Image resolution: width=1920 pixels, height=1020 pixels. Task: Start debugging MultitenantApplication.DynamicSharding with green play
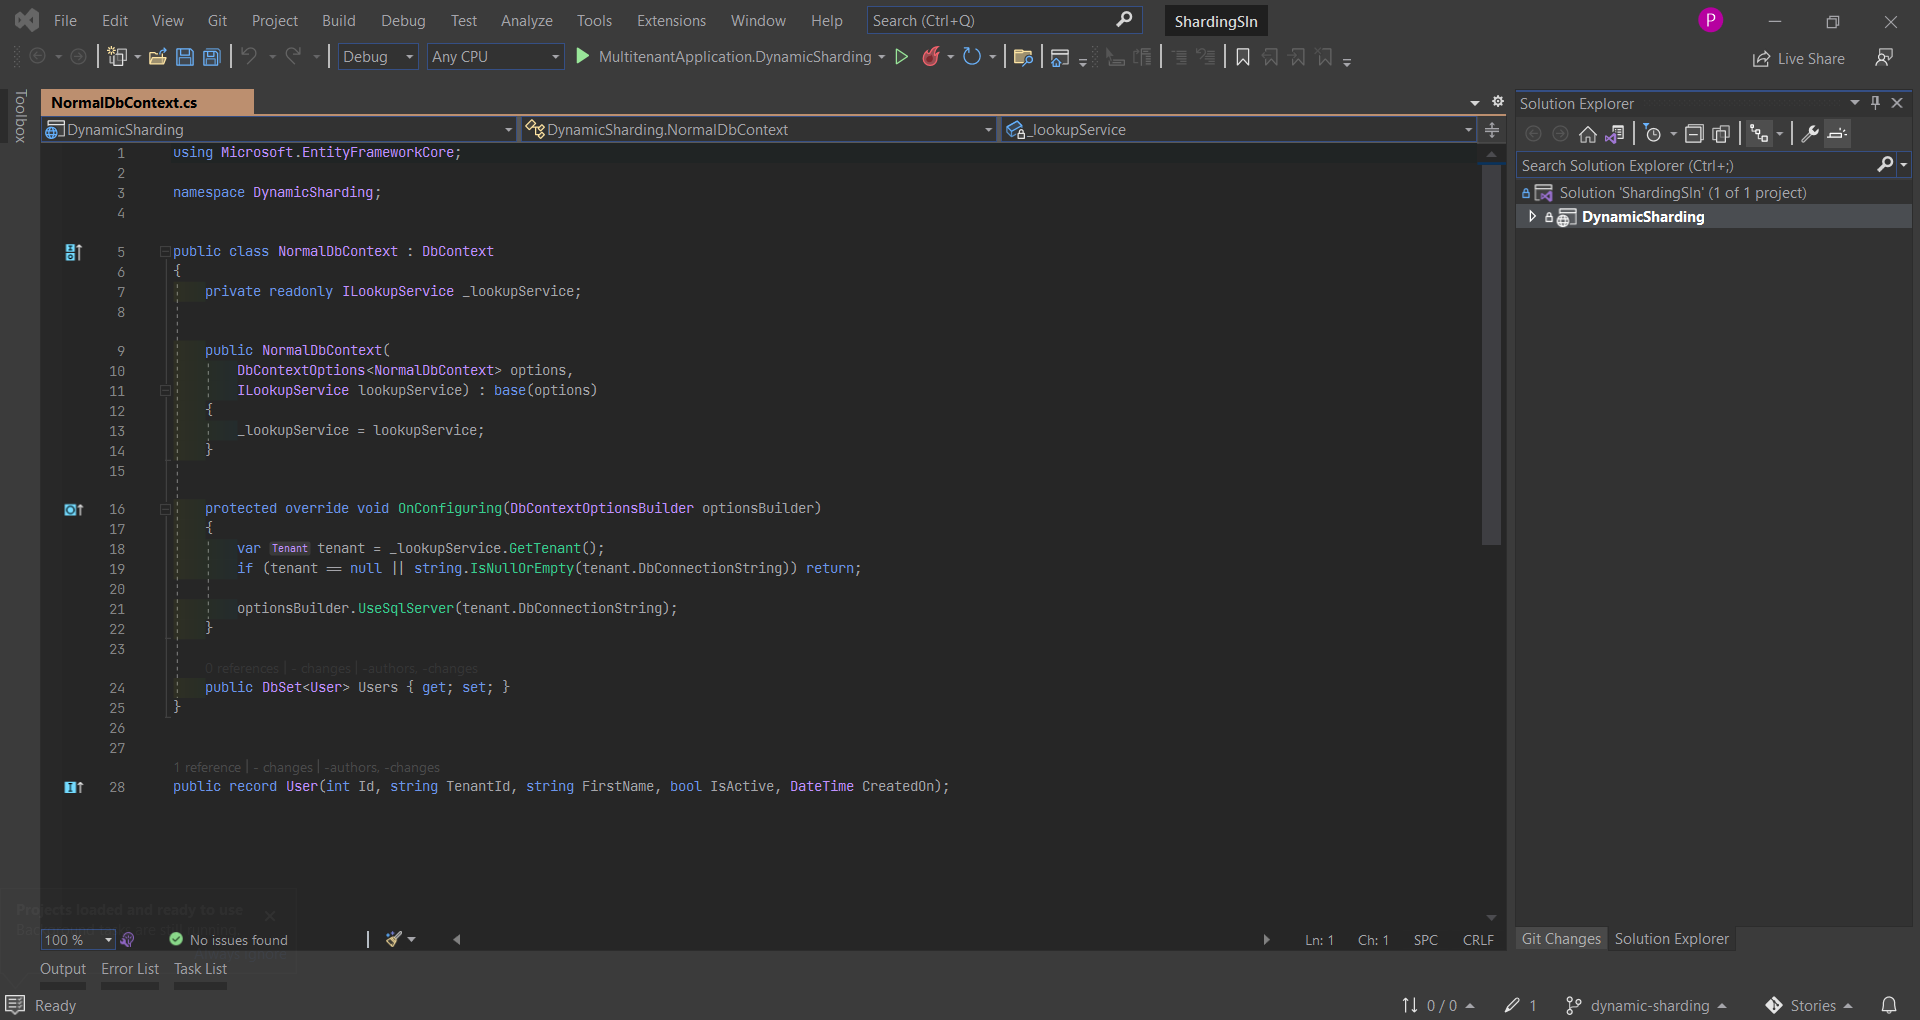click(x=583, y=57)
